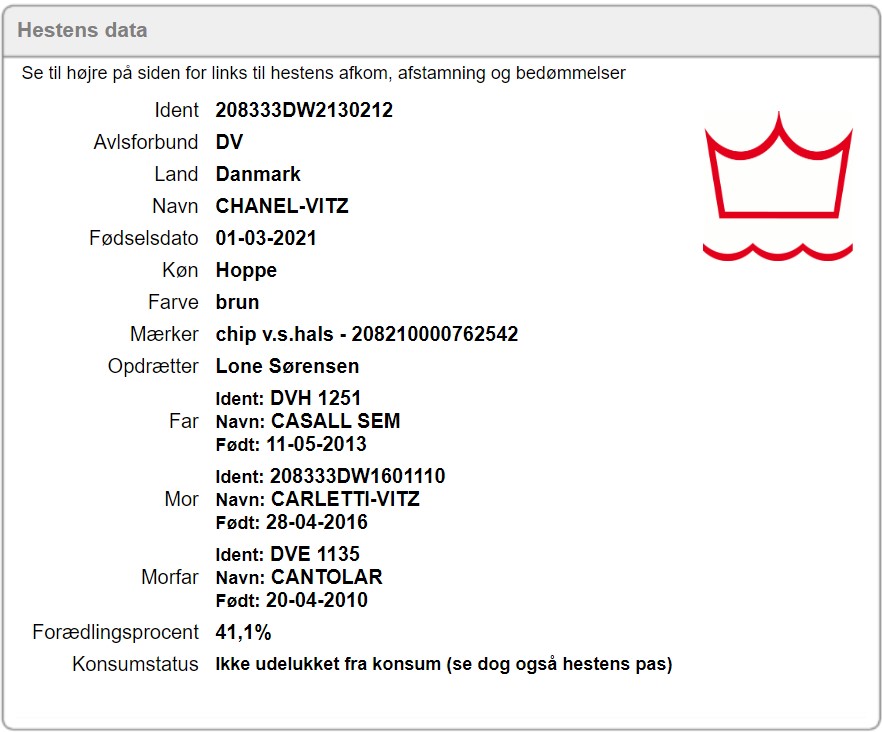Open sire name CASALL SEM
Viewport: 882px width, 732px height.
pos(335,421)
